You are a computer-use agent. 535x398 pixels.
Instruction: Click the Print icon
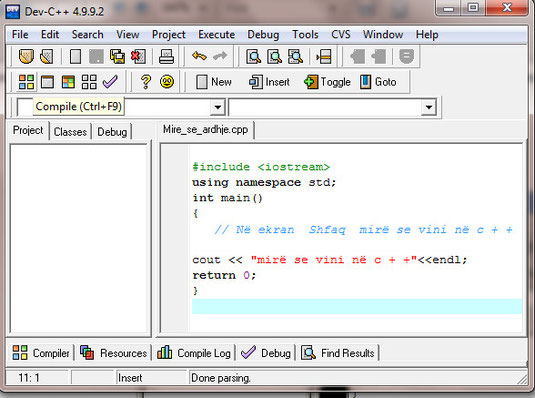coord(167,56)
